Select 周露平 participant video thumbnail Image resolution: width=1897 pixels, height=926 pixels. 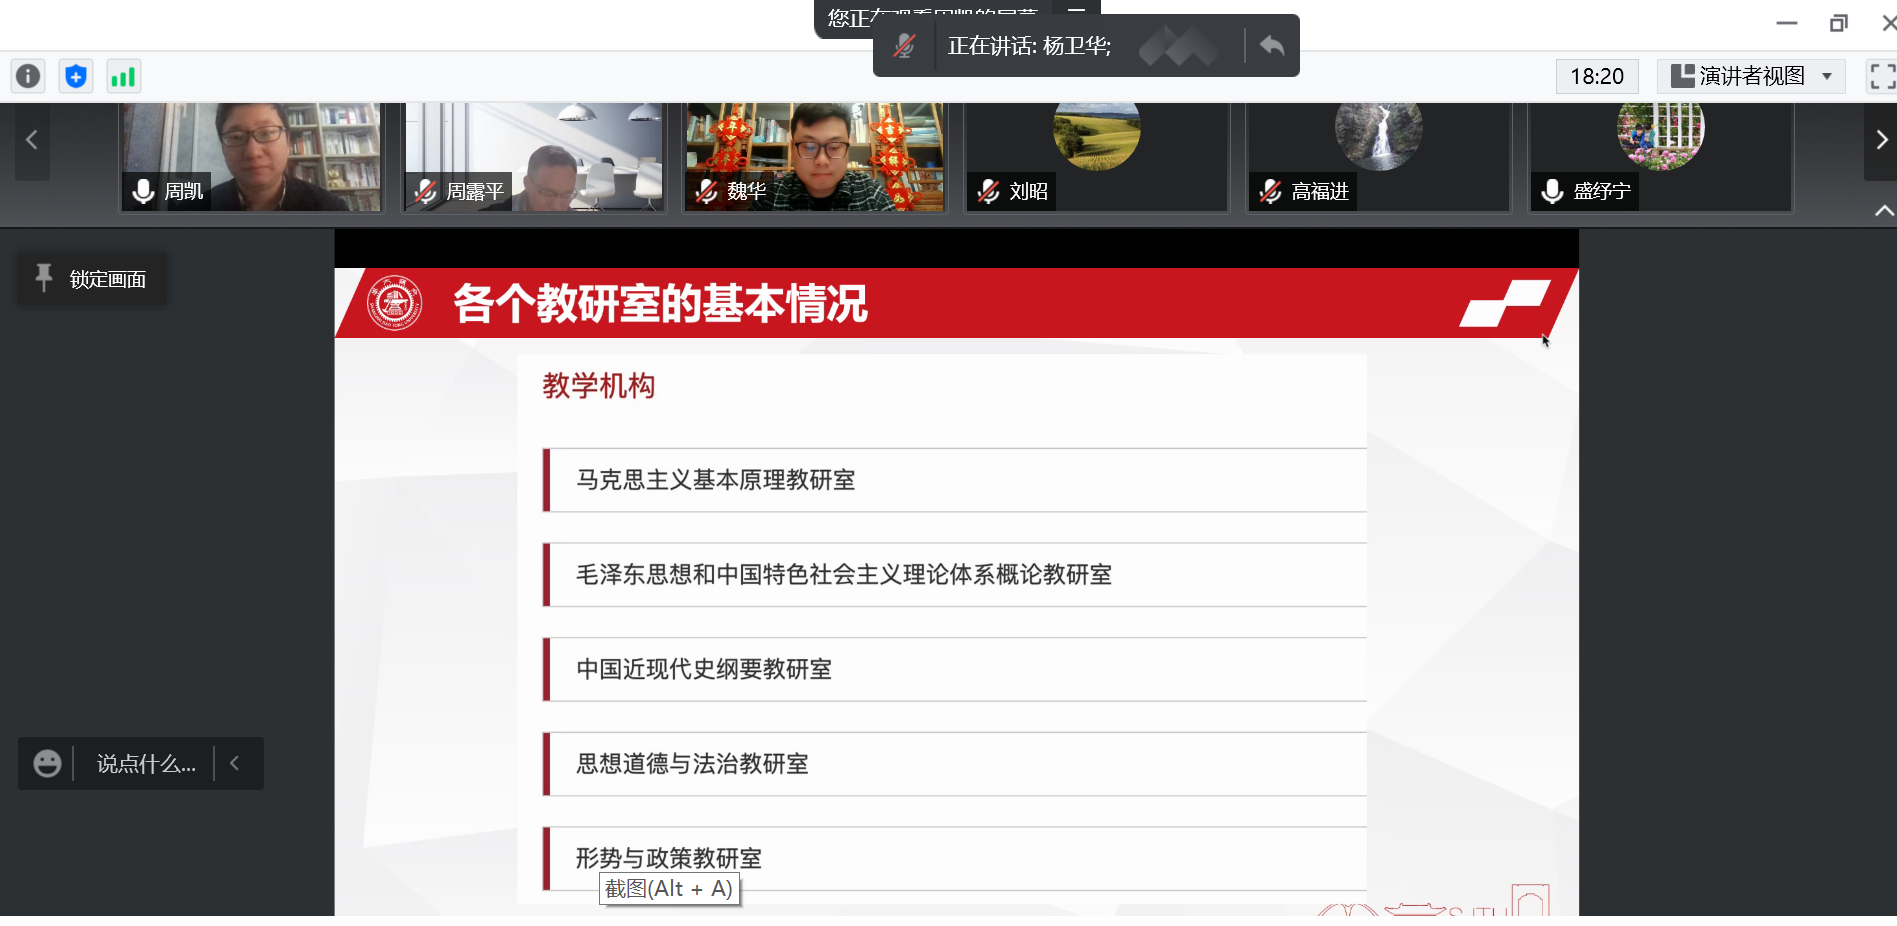(533, 156)
